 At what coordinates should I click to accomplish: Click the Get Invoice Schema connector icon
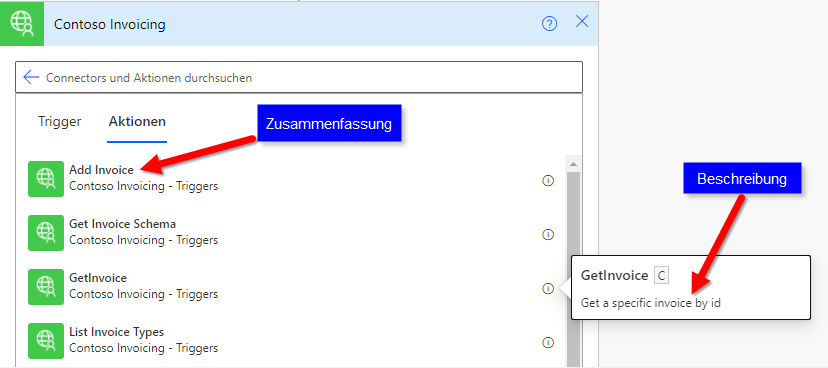click(x=46, y=232)
